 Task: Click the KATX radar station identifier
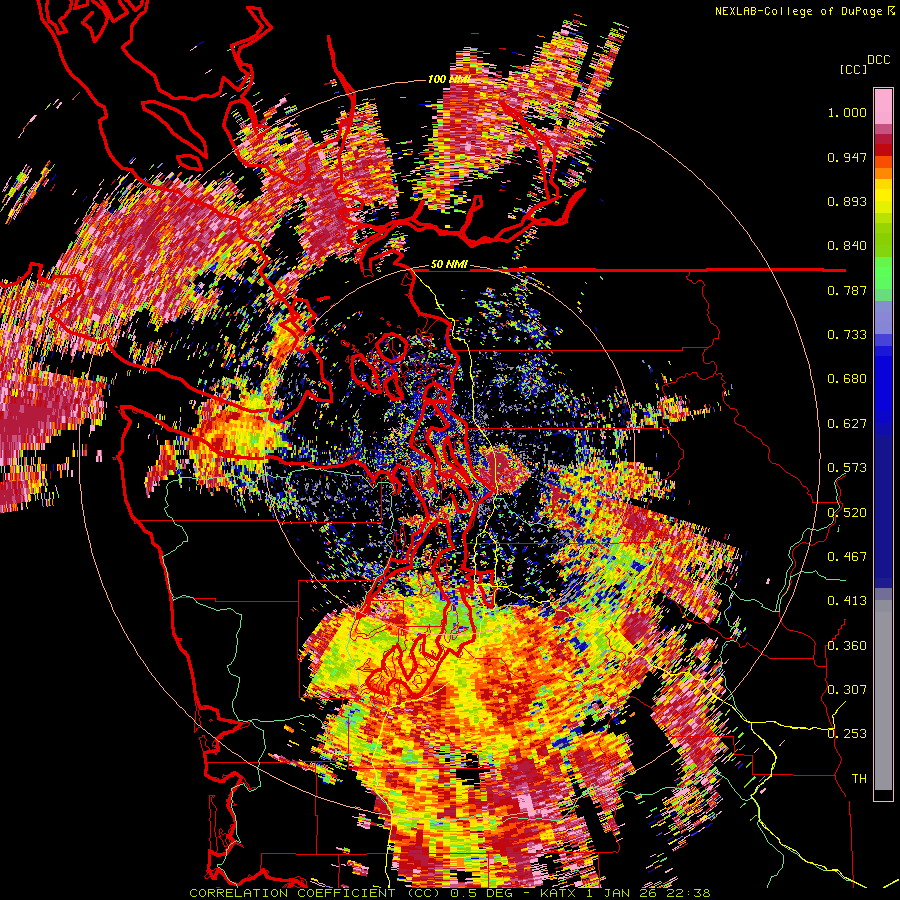tap(560, 893)
